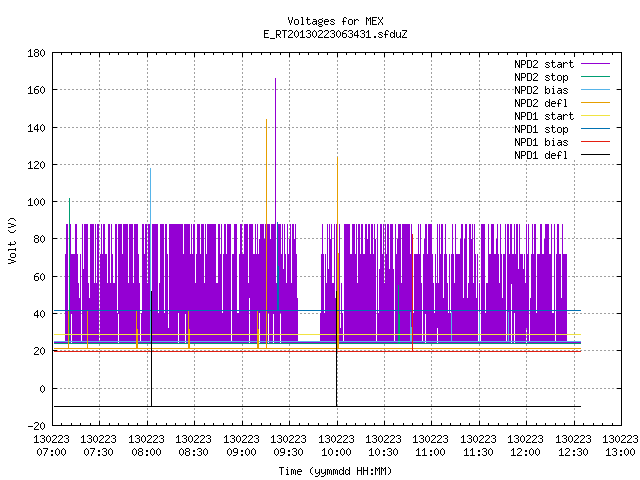Click the light blue NPD2 bias legend line

[595, 89]
